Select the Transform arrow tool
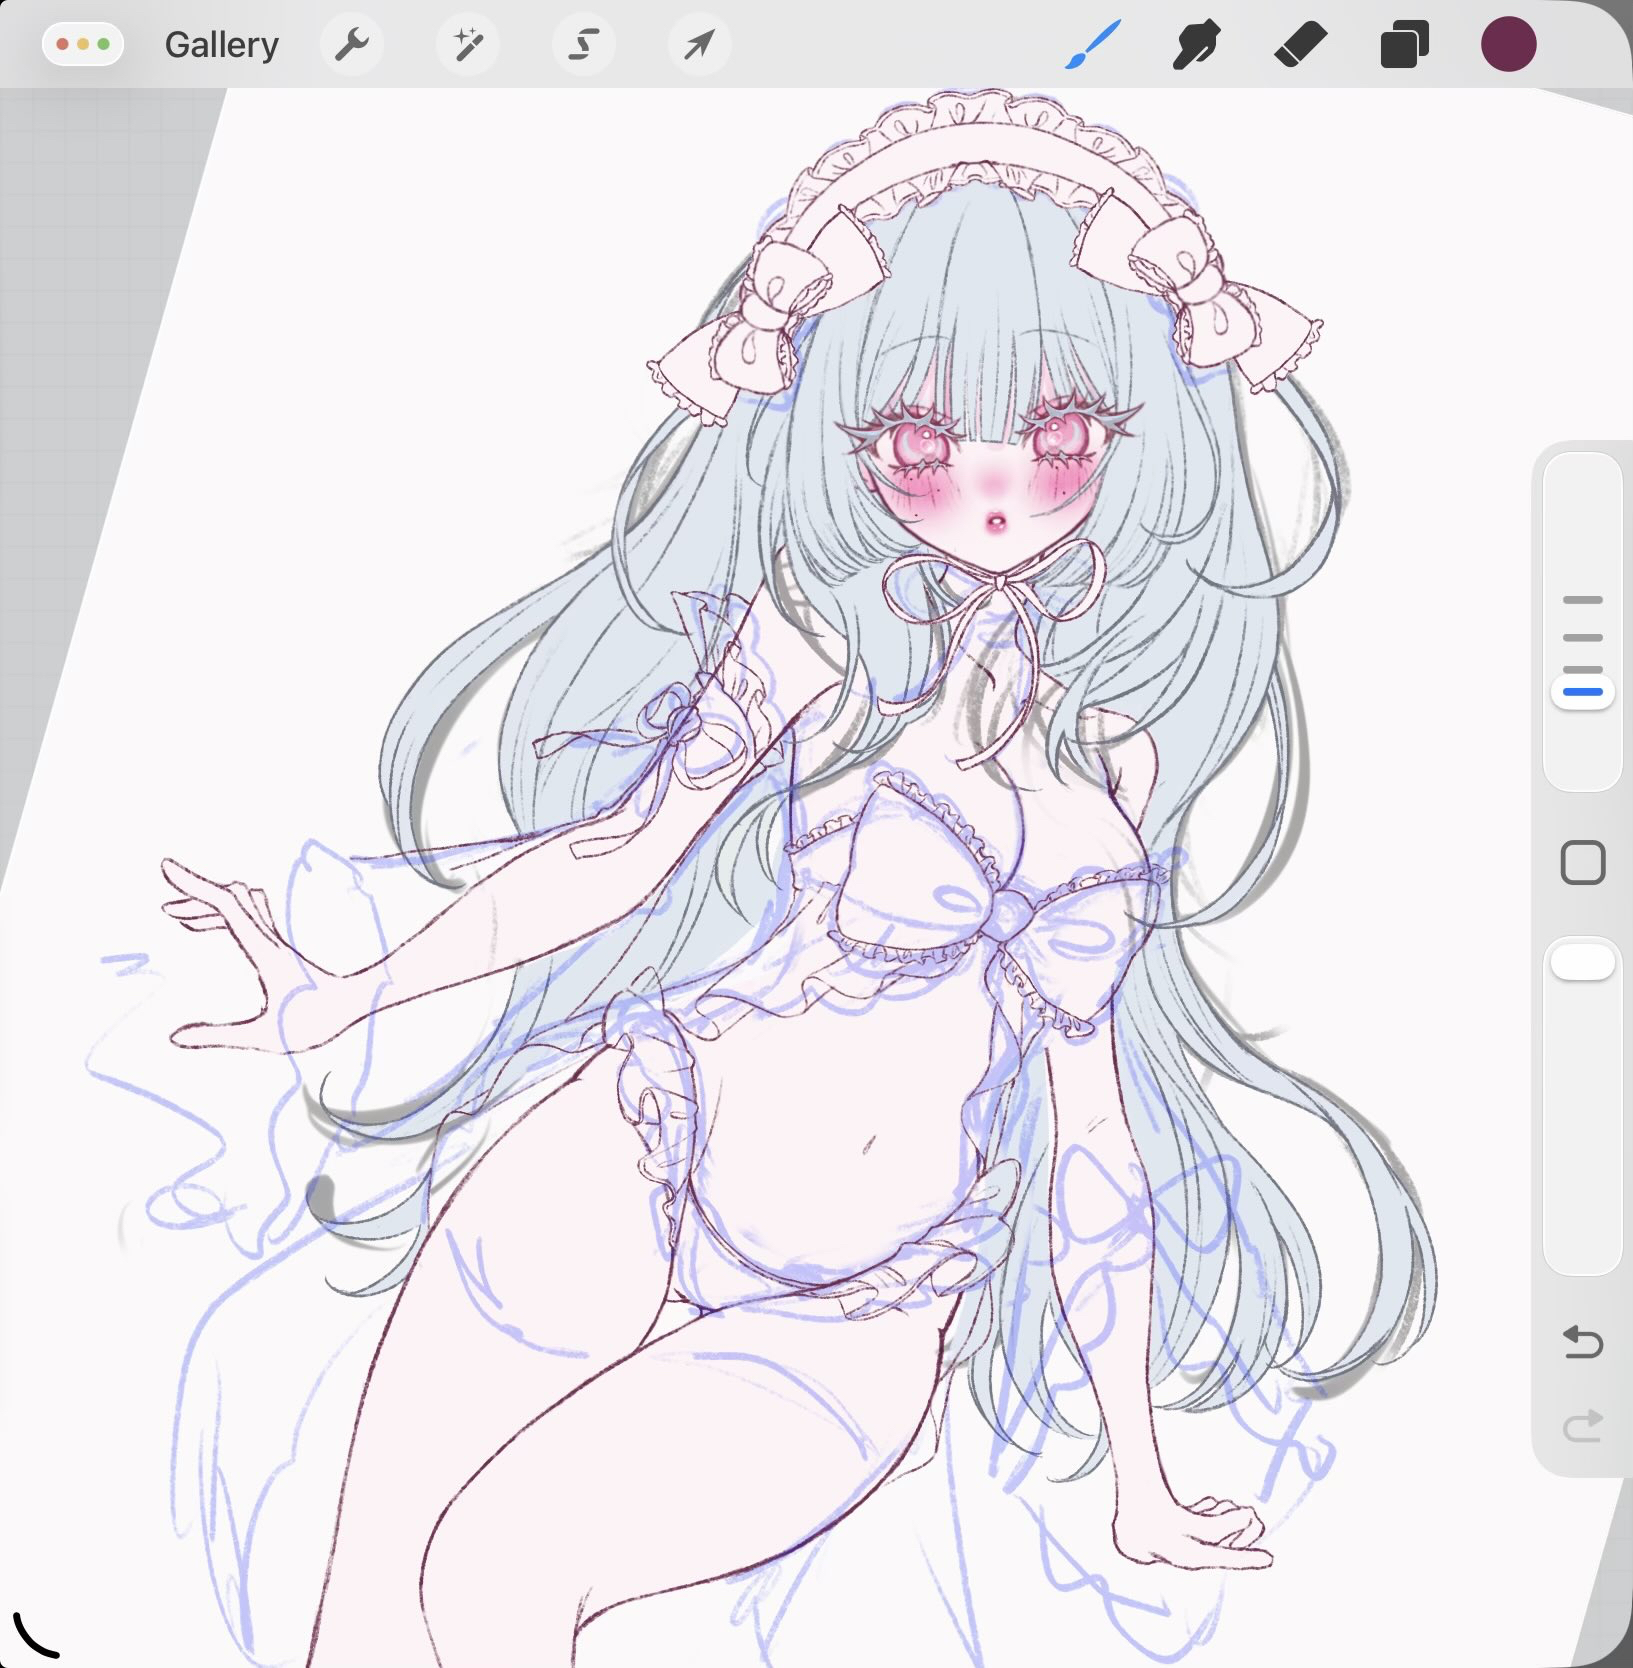The width and height of the screenshot is (1633, 1668). [699, 45]
